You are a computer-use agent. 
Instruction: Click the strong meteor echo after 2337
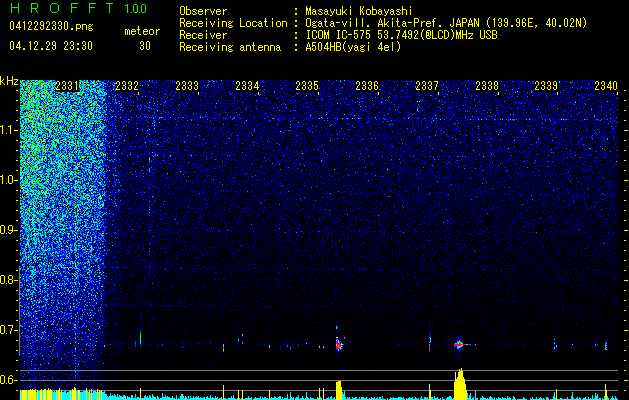click(x=460, y=344)
